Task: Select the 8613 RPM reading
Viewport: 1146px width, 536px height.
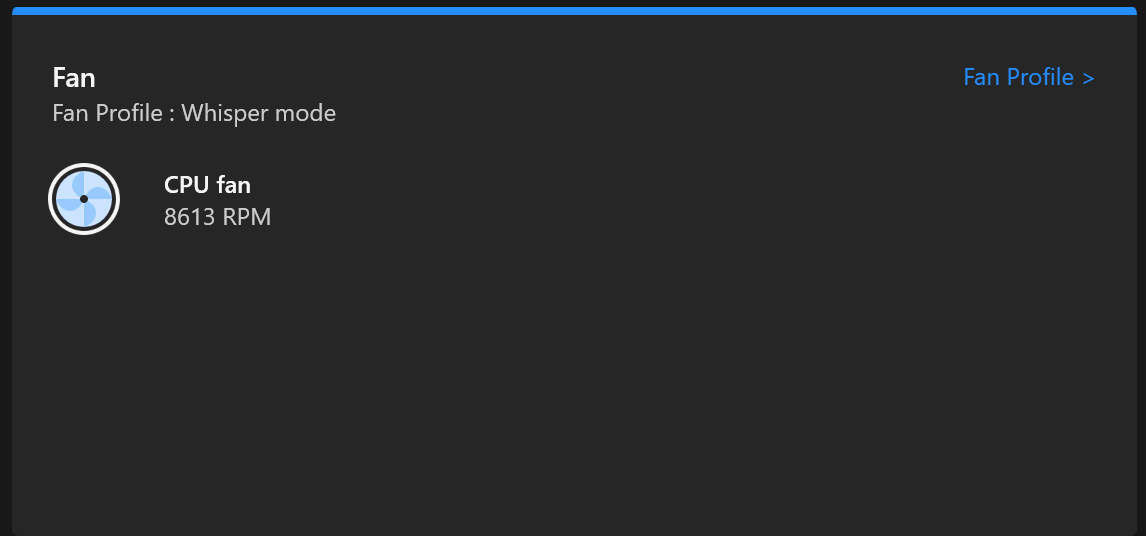Action: pos(218,217)
